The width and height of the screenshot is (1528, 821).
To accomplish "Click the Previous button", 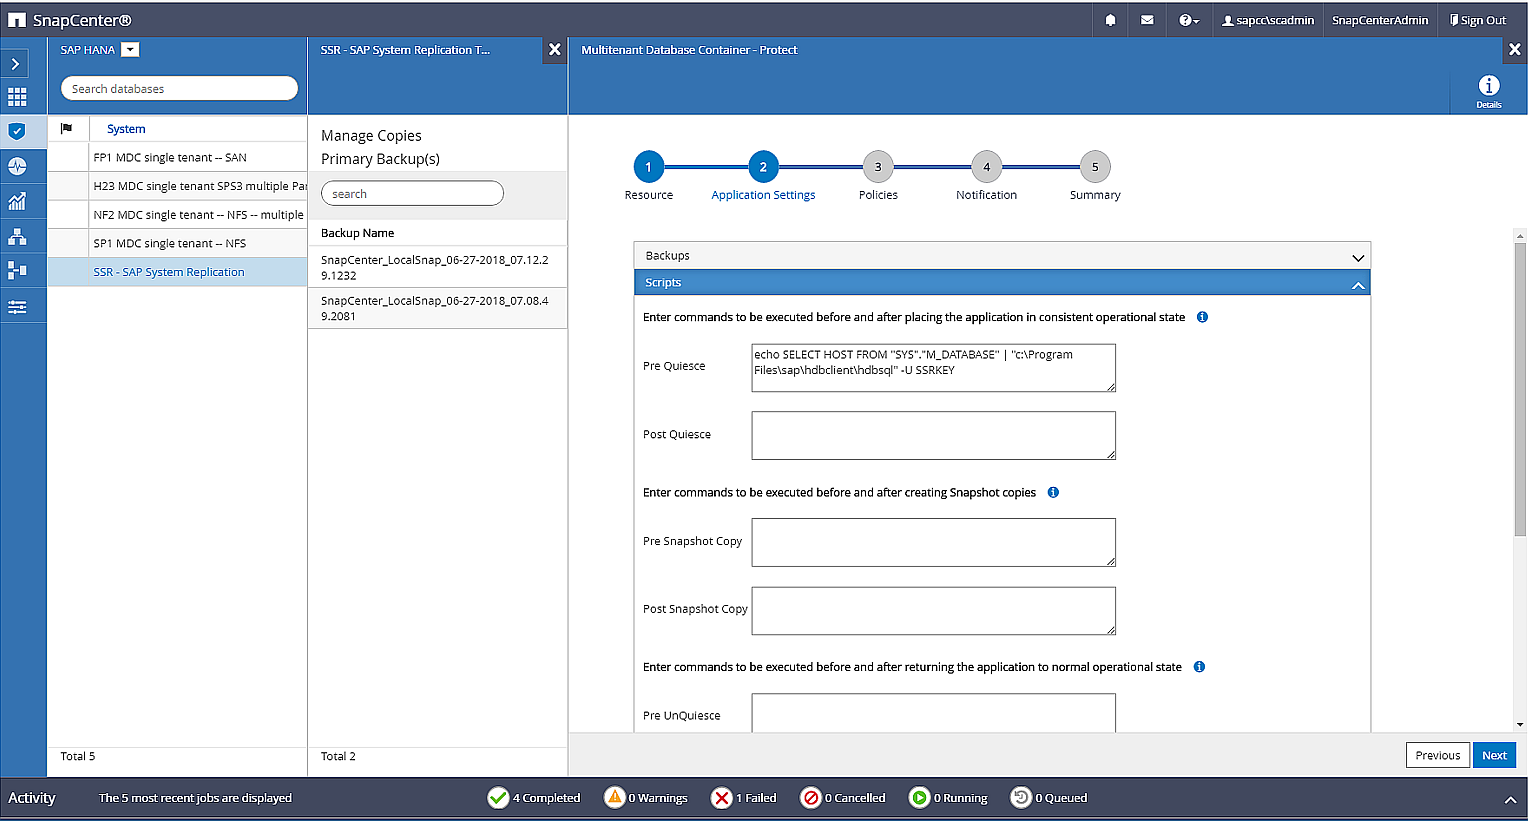I will [x=1437, y=755].
